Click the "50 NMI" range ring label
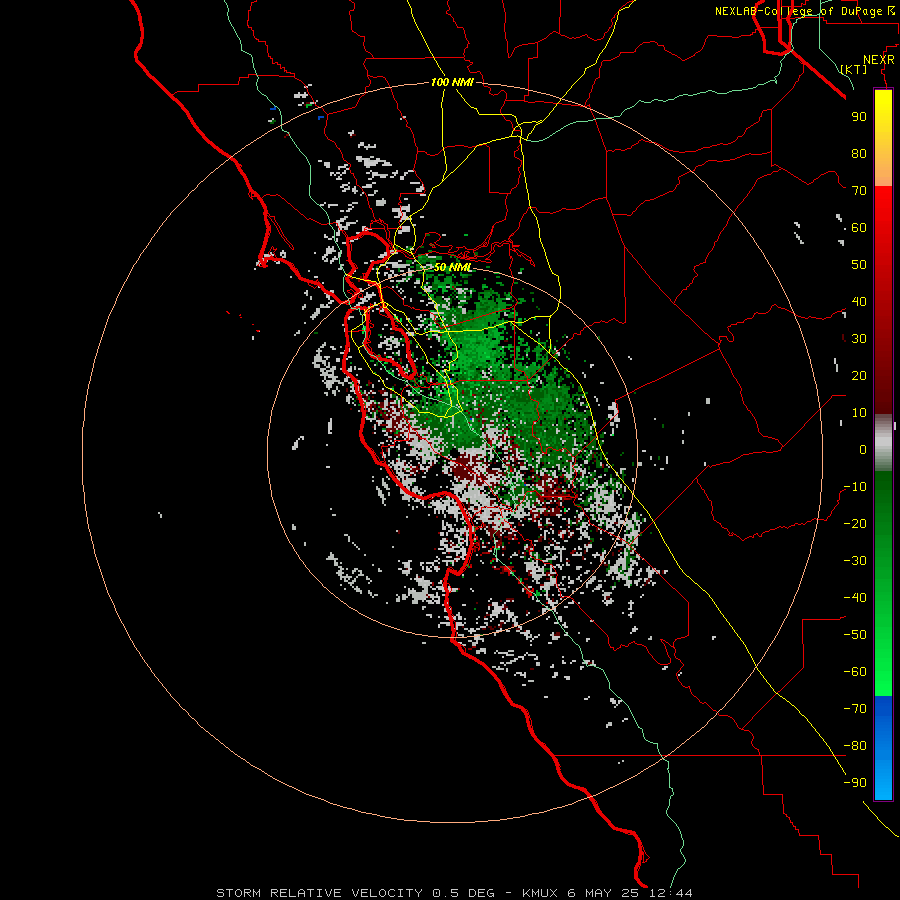The image size is (900, 900). (452, 267)
